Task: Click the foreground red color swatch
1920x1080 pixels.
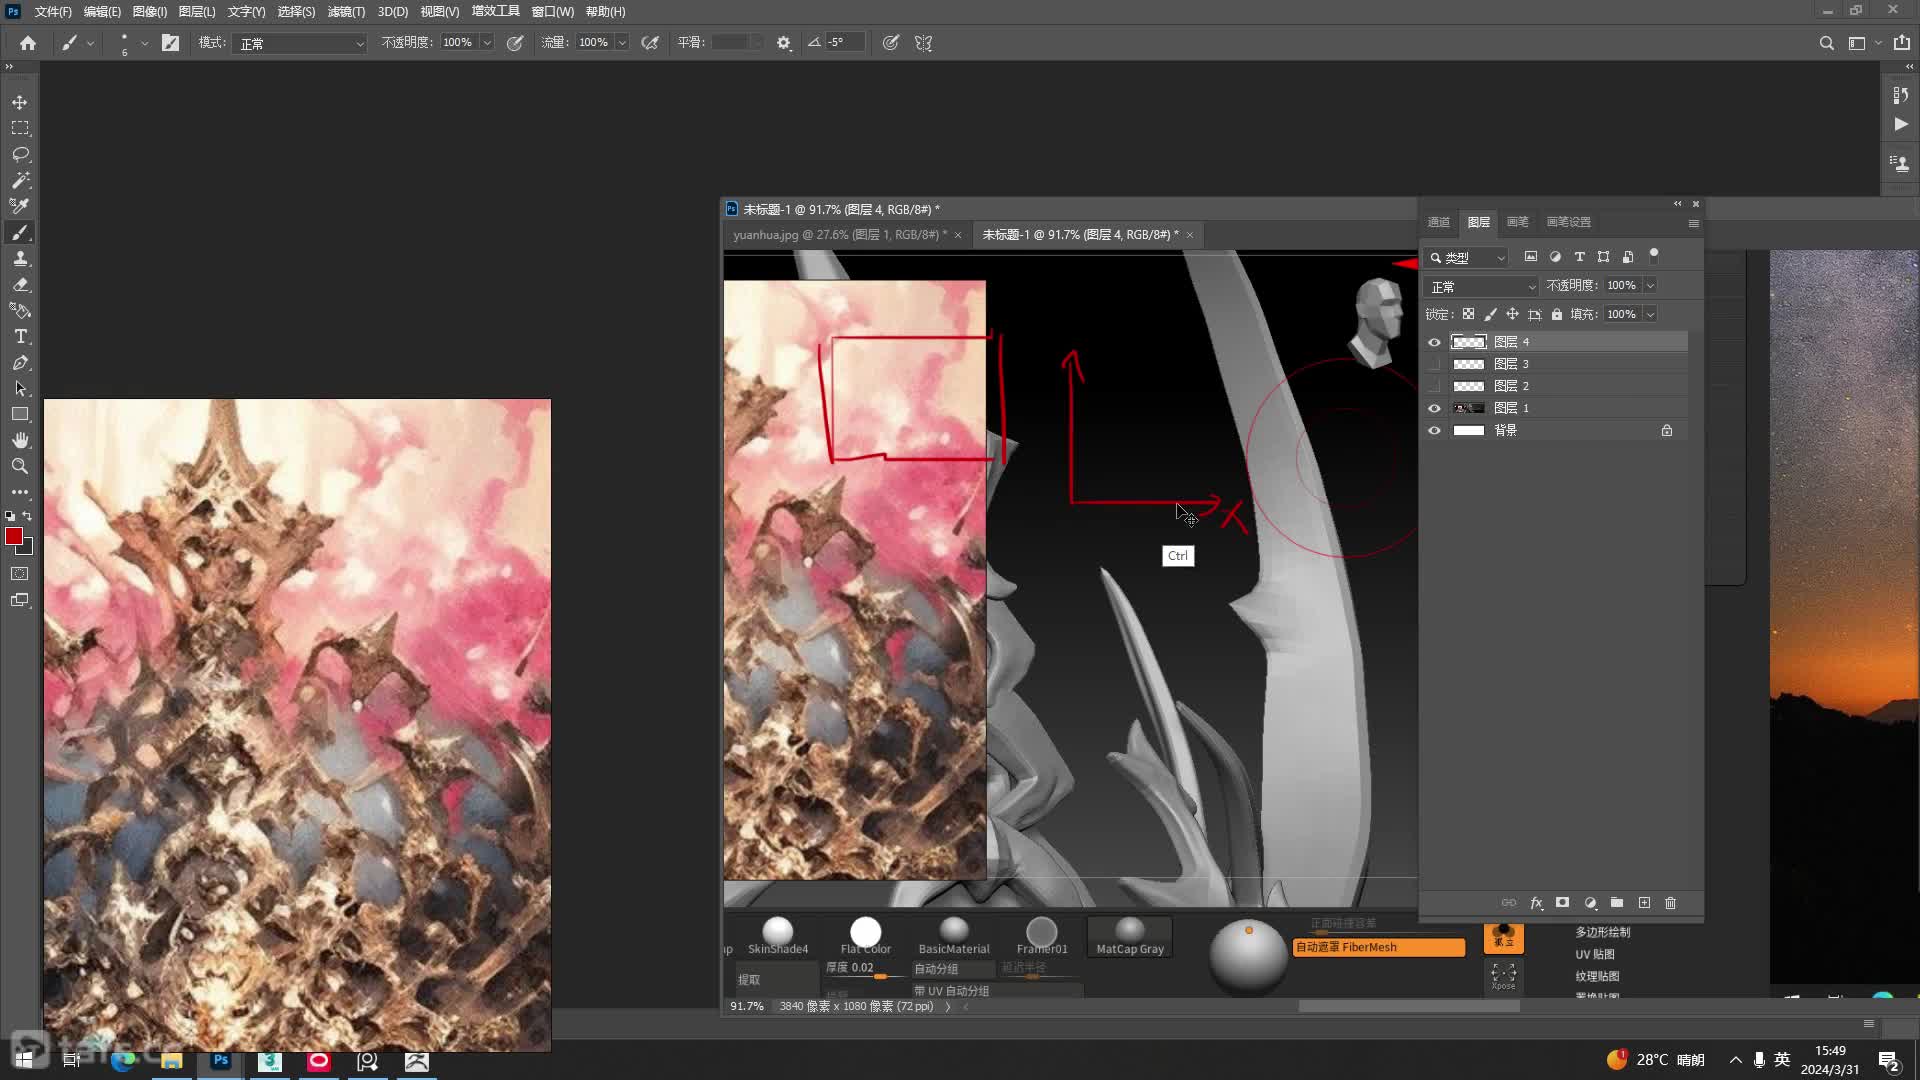Action: tap(14, 537)
